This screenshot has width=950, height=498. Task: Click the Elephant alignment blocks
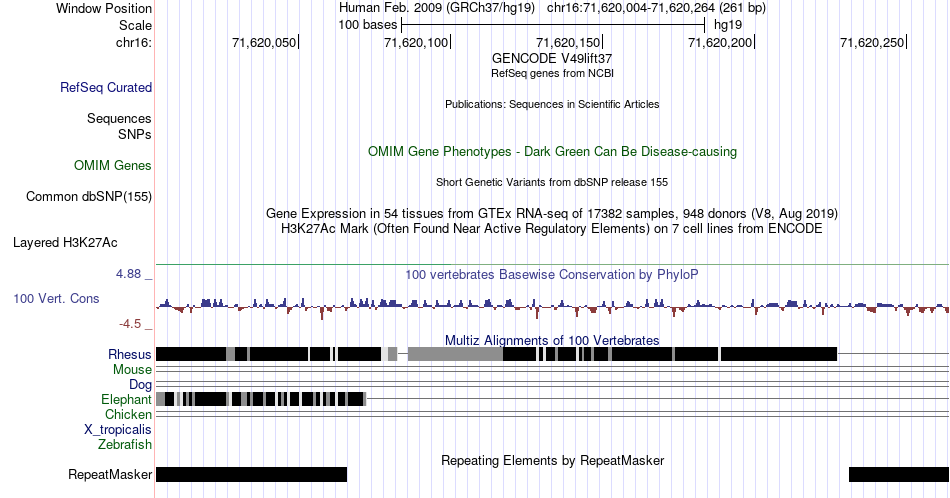(261, 399)
